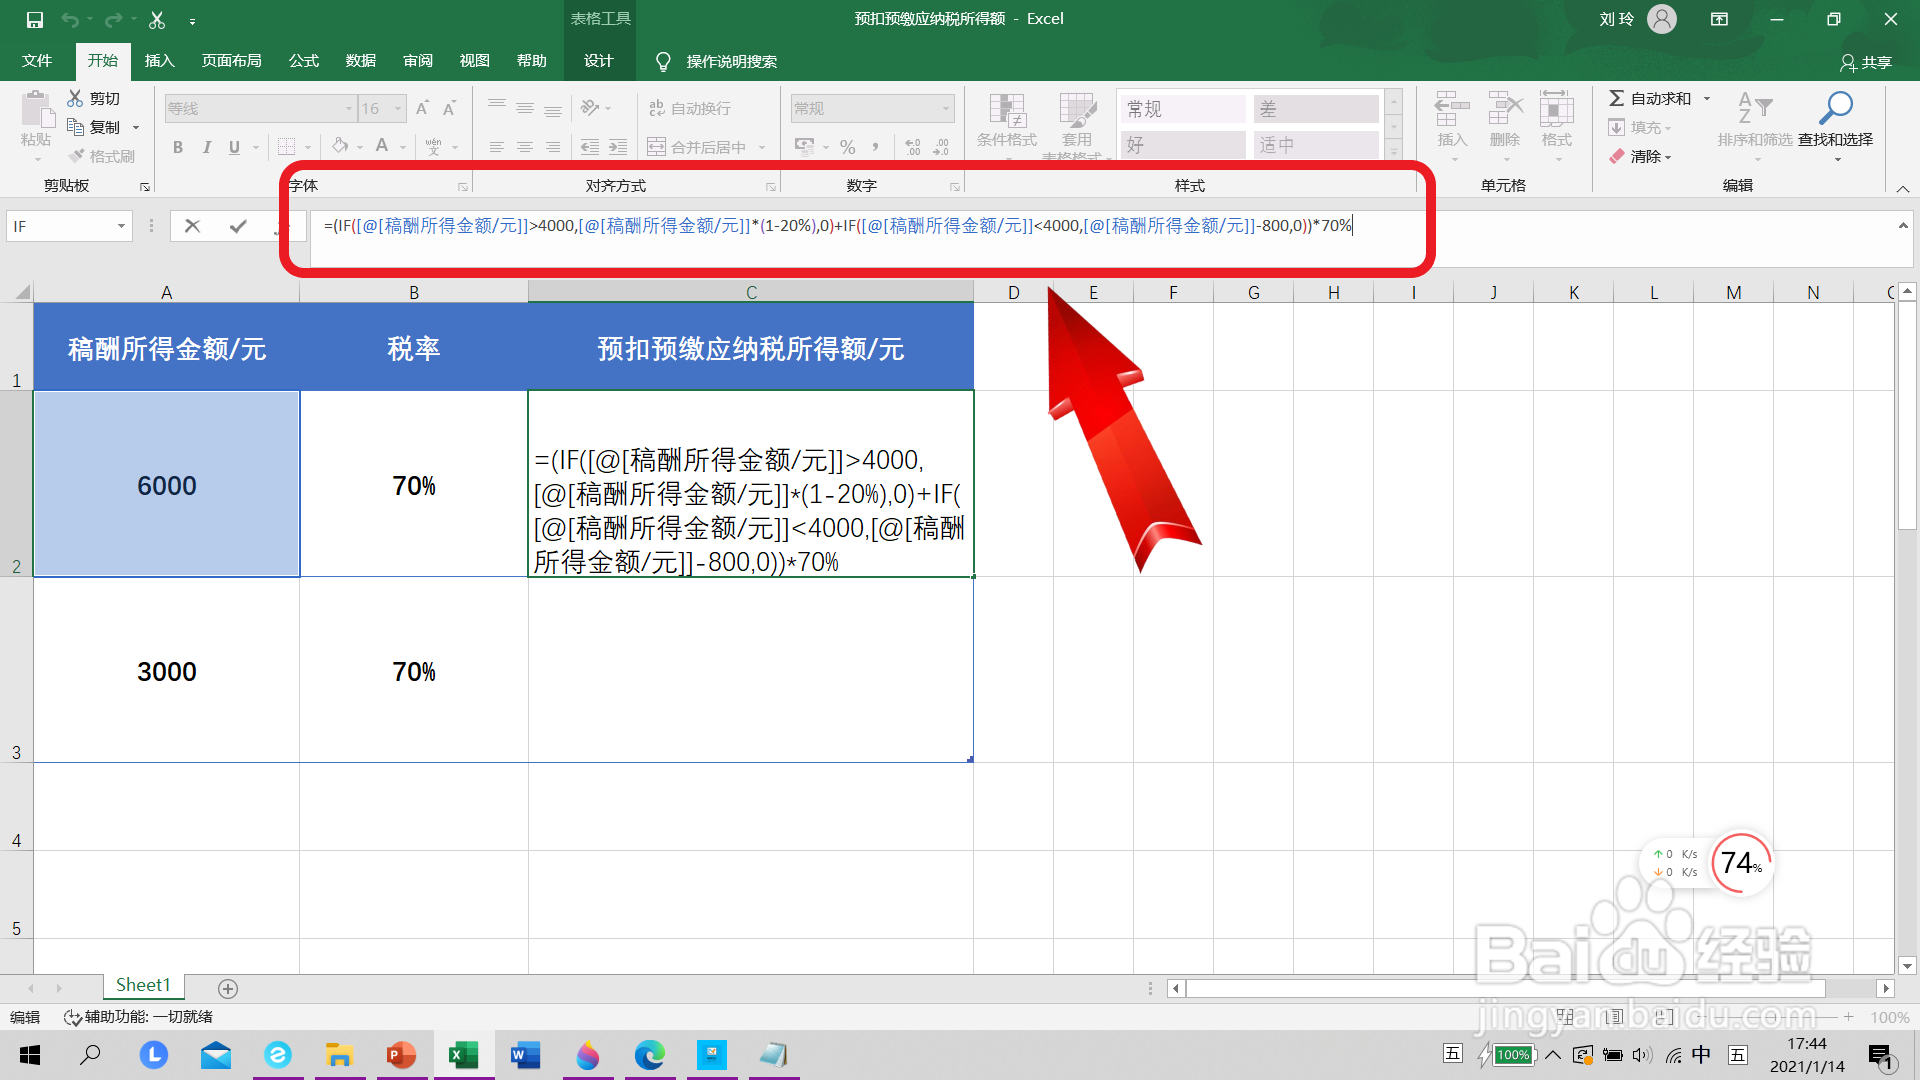Image resolution: width=1920 pixels, height=1080 pixels.
Task: Switch to the Insert ribbon tab
Action: [x=159, y=61]
